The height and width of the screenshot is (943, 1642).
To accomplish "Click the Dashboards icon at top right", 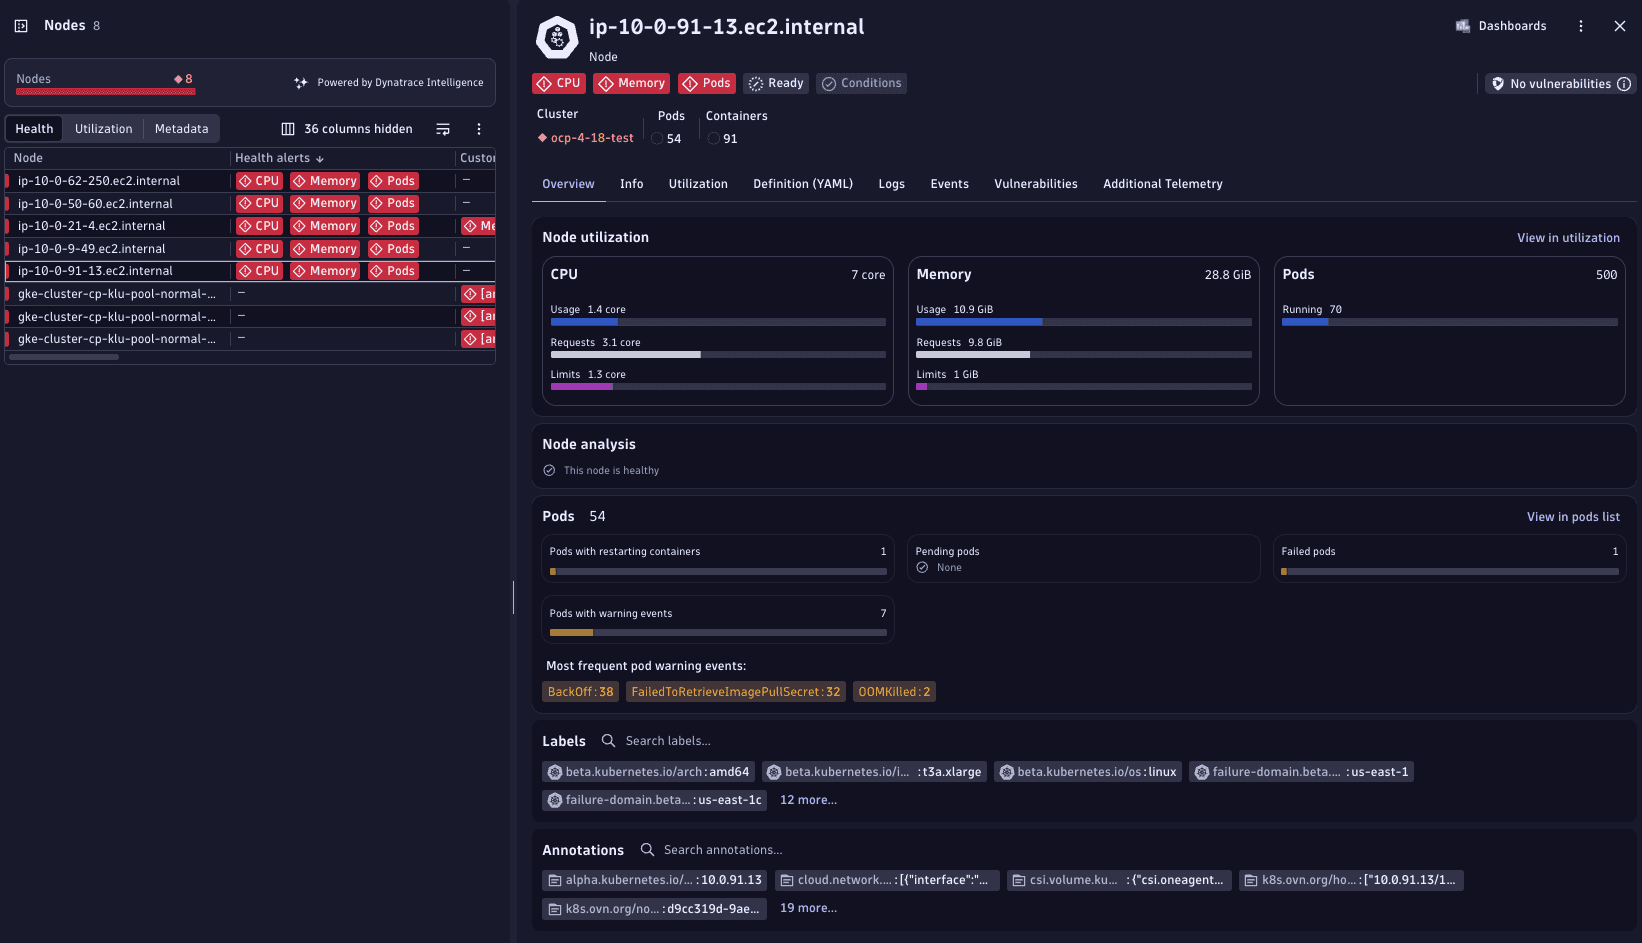I will [1464, 25].
